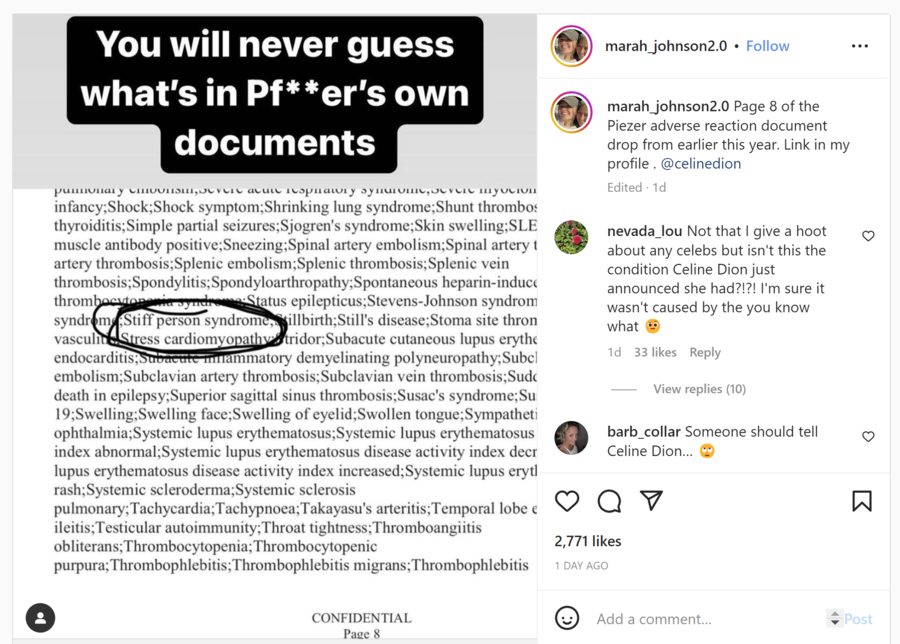This screenshot has height=644, width=900.
Task: Like barb_collar's comment
Action: point(868,436)
